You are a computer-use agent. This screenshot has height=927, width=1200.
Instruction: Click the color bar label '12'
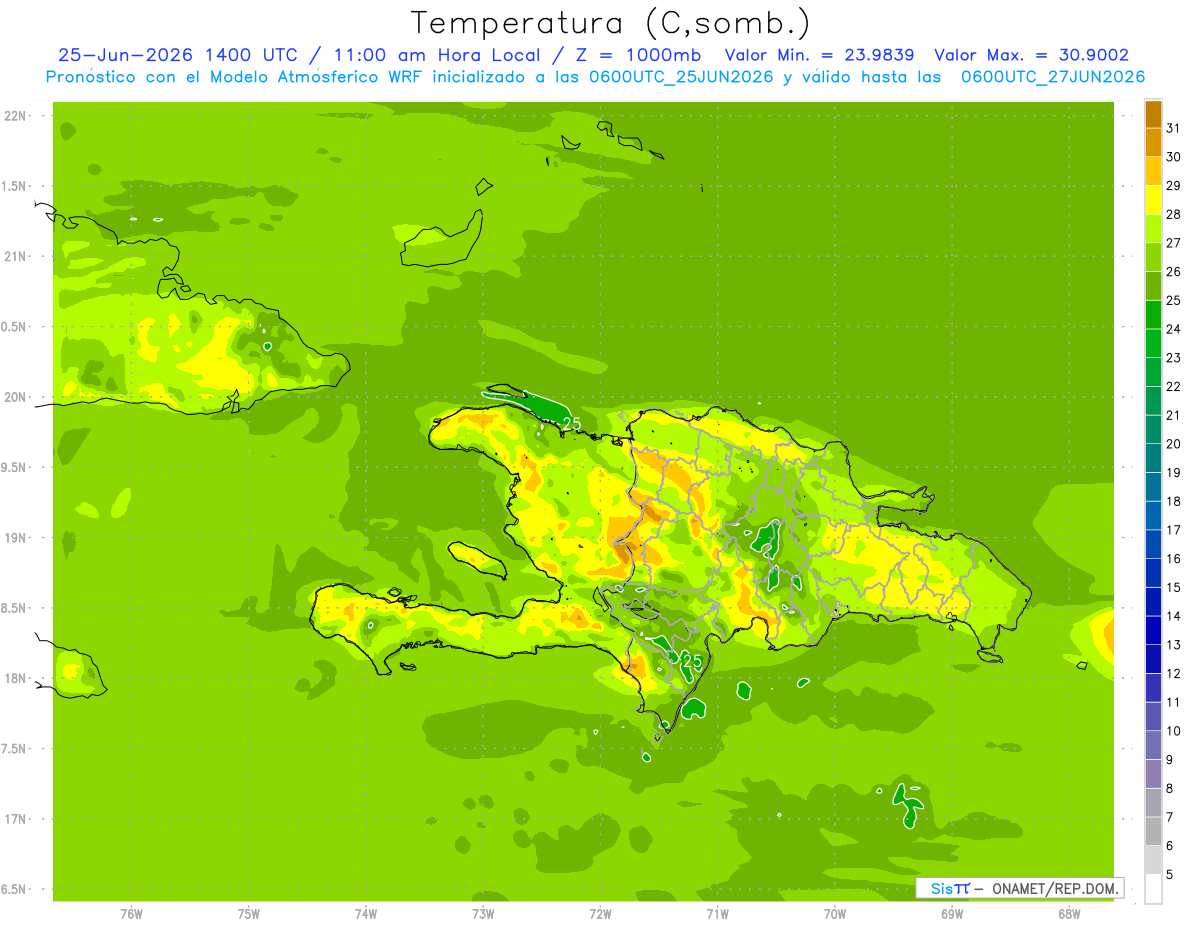coord(1174,674)
